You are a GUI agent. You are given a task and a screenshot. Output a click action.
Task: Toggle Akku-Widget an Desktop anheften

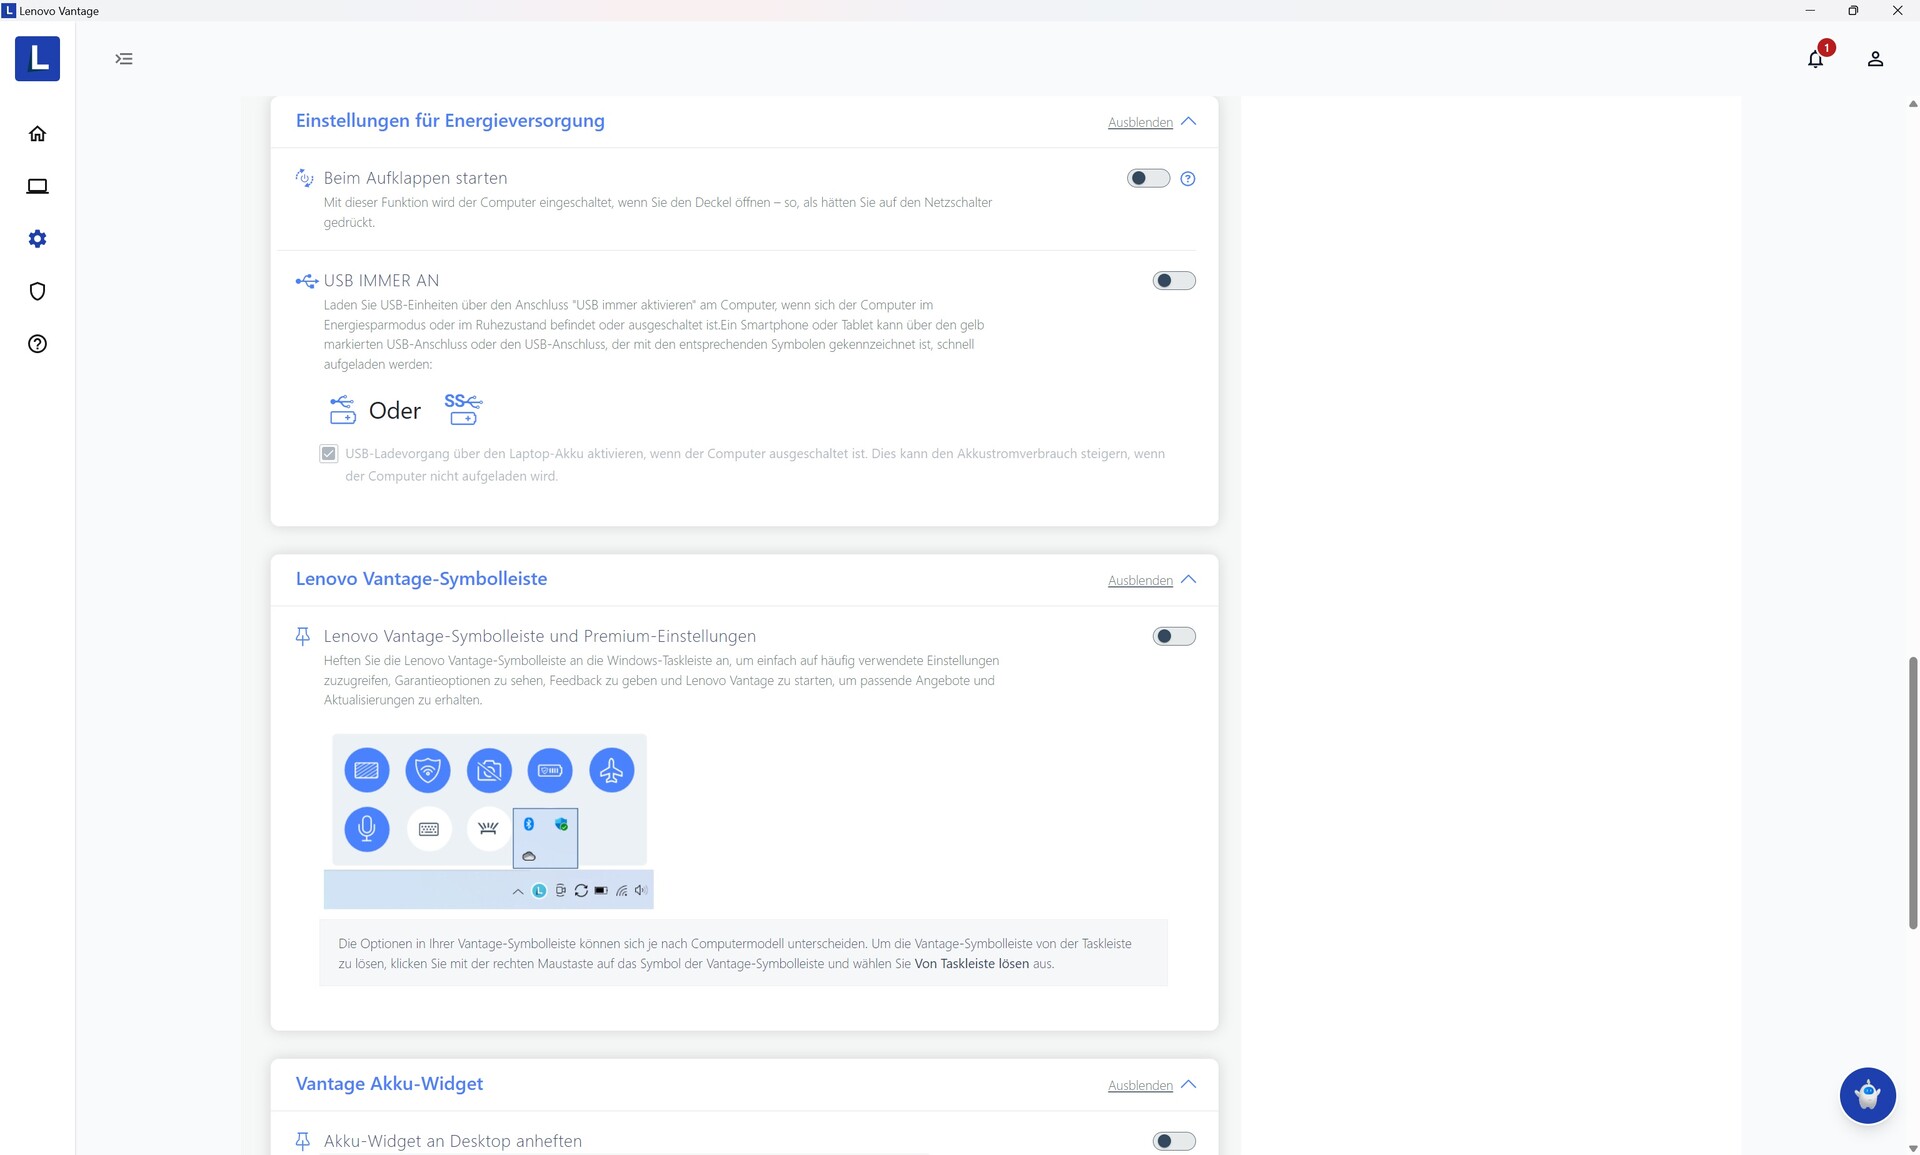1173,1141
